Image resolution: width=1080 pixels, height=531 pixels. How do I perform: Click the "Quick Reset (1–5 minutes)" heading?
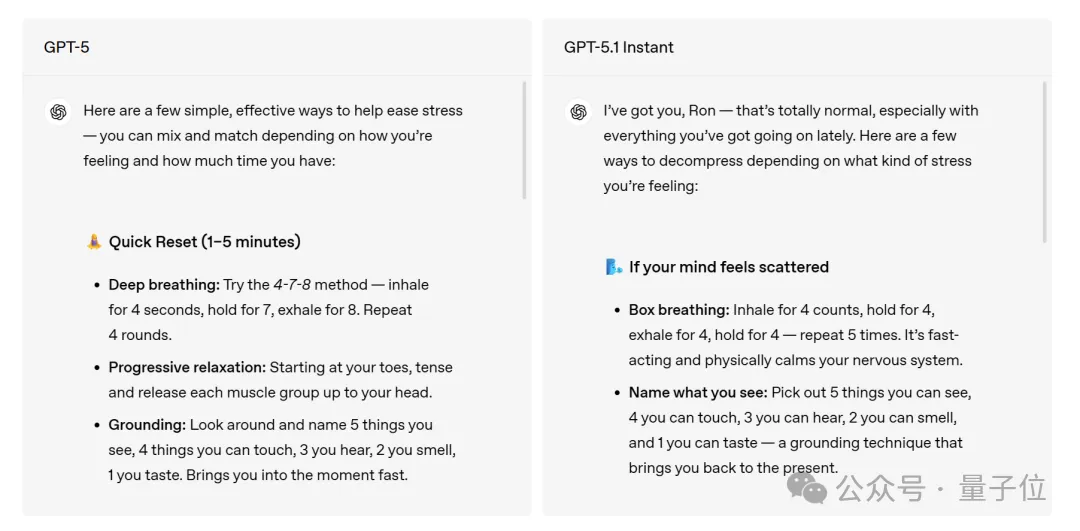[205, 241]
